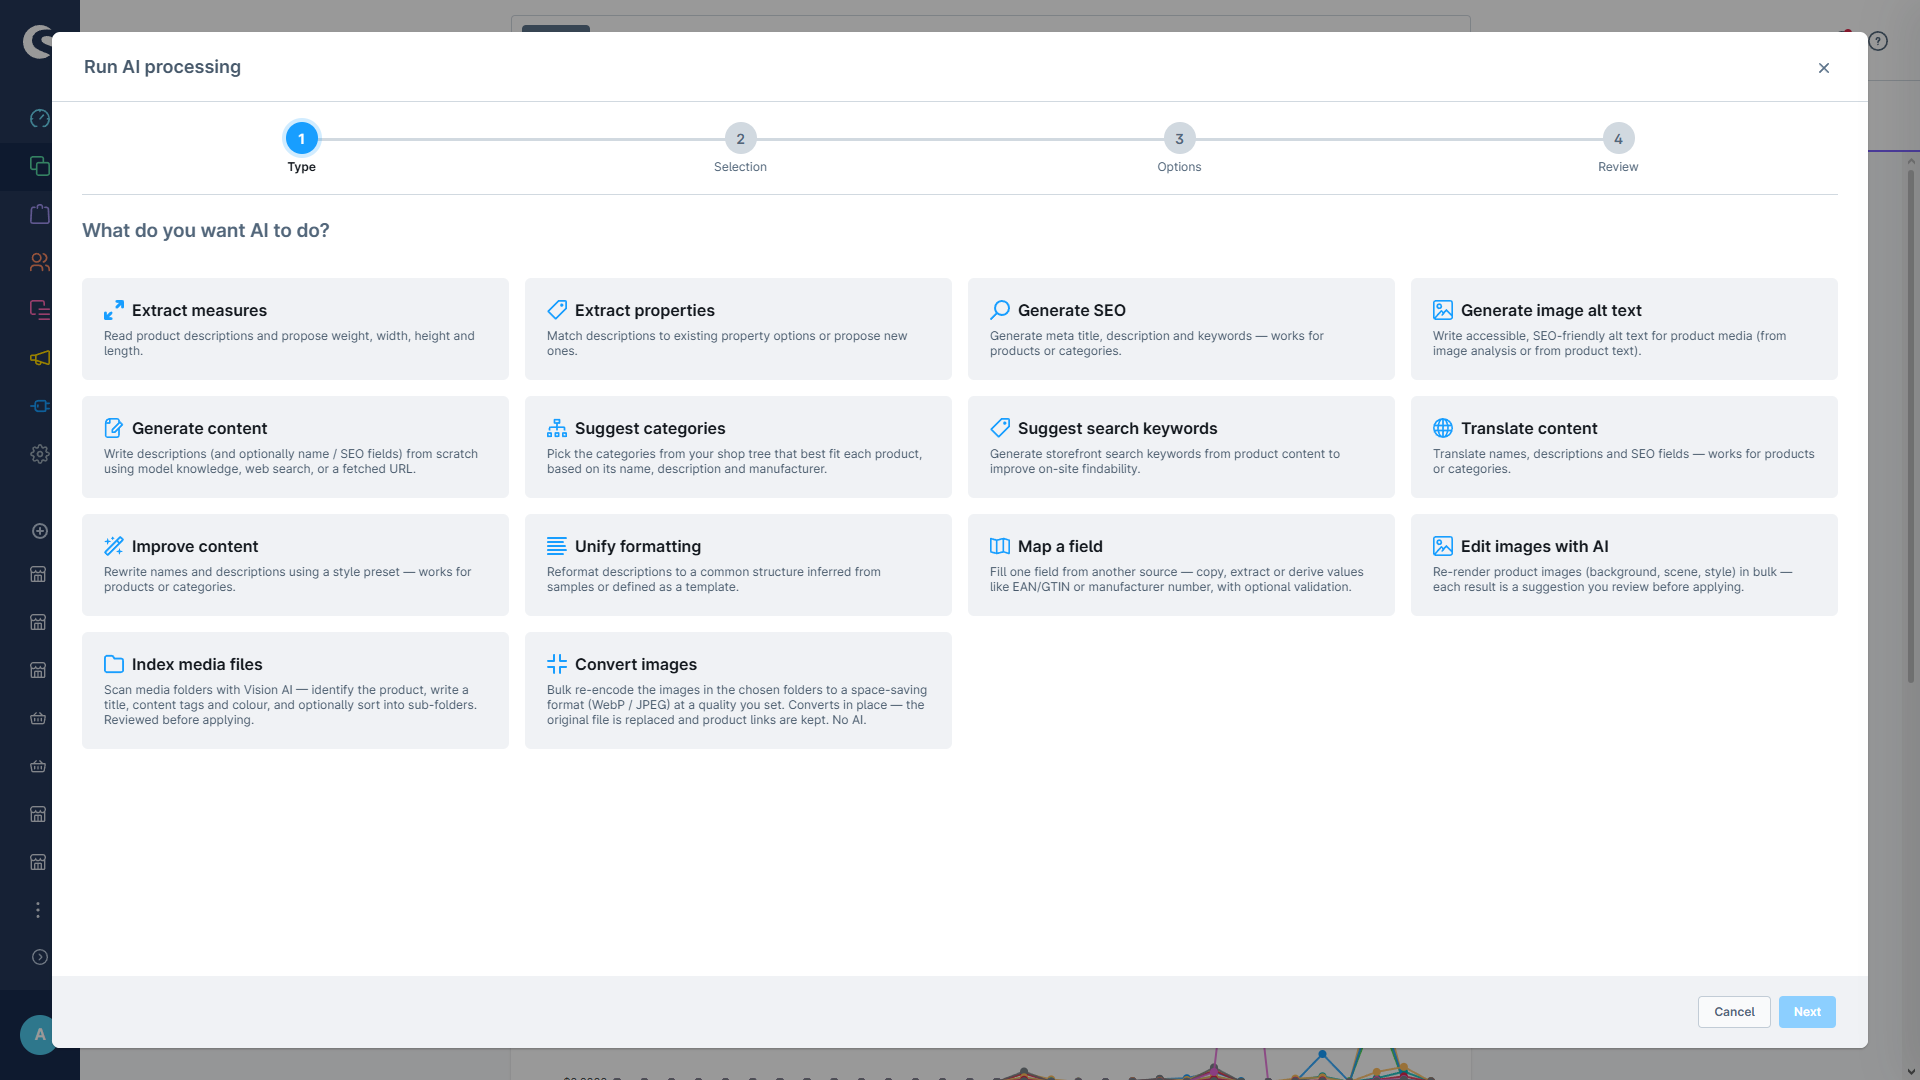Viewport: 1920px width, 1080px height.
Task: Click the Map a field icon
Action: pyautogui.click(x=1000, y=546)
